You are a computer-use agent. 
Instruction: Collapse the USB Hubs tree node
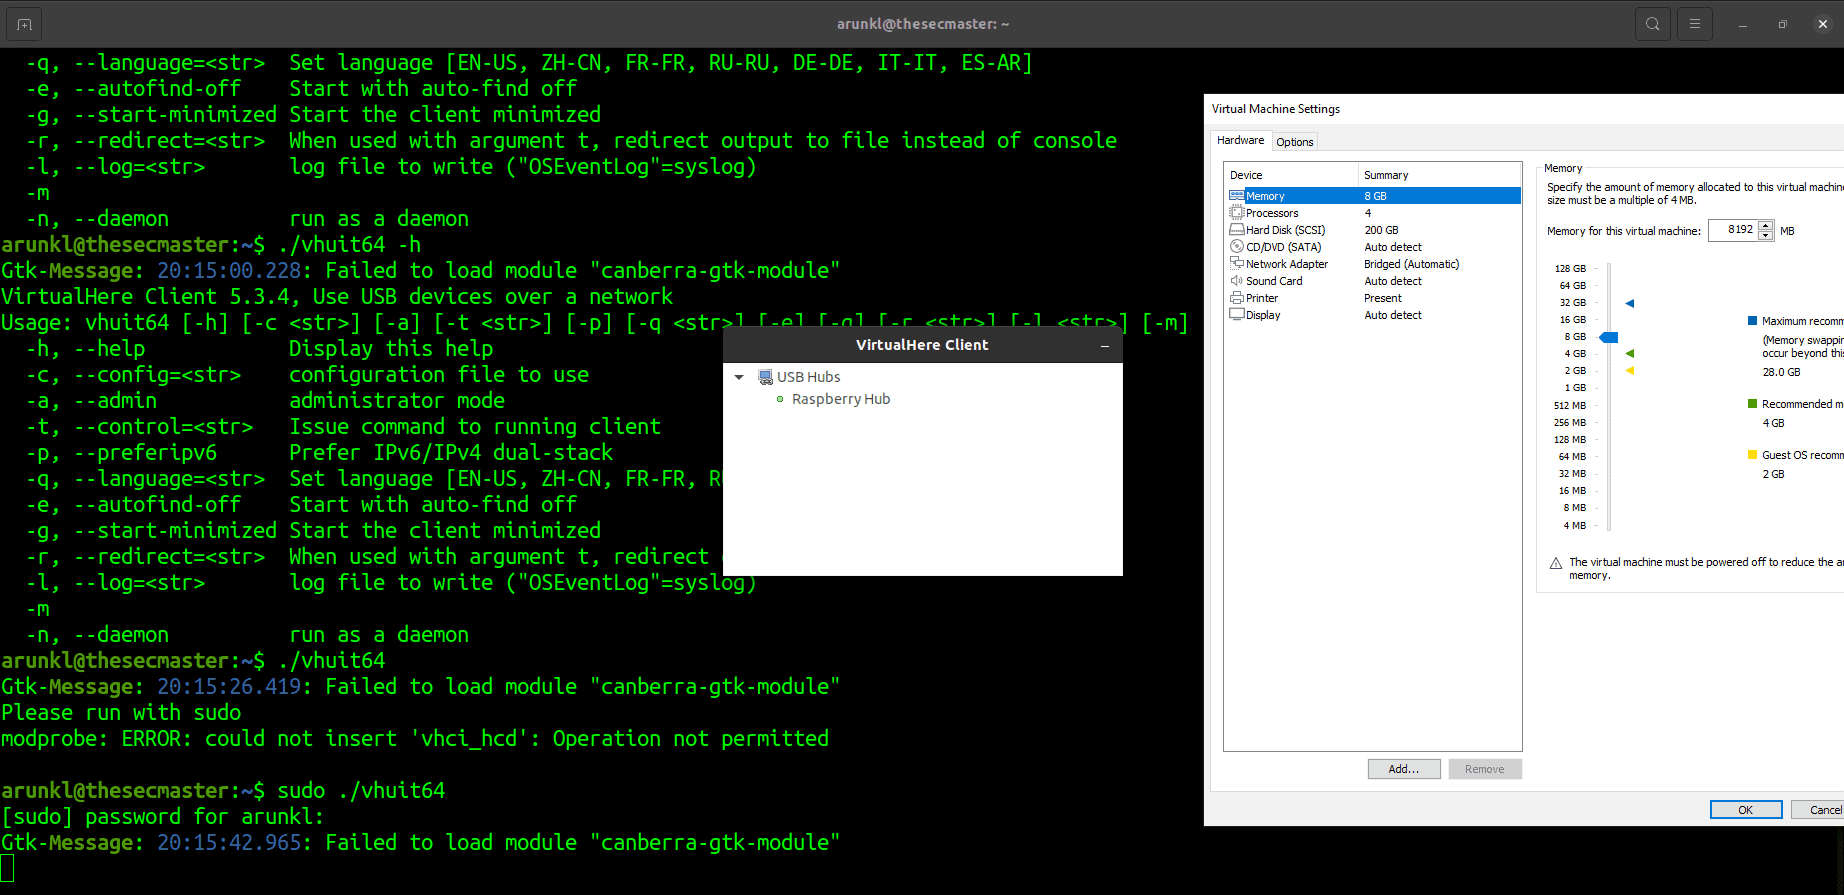739,377
